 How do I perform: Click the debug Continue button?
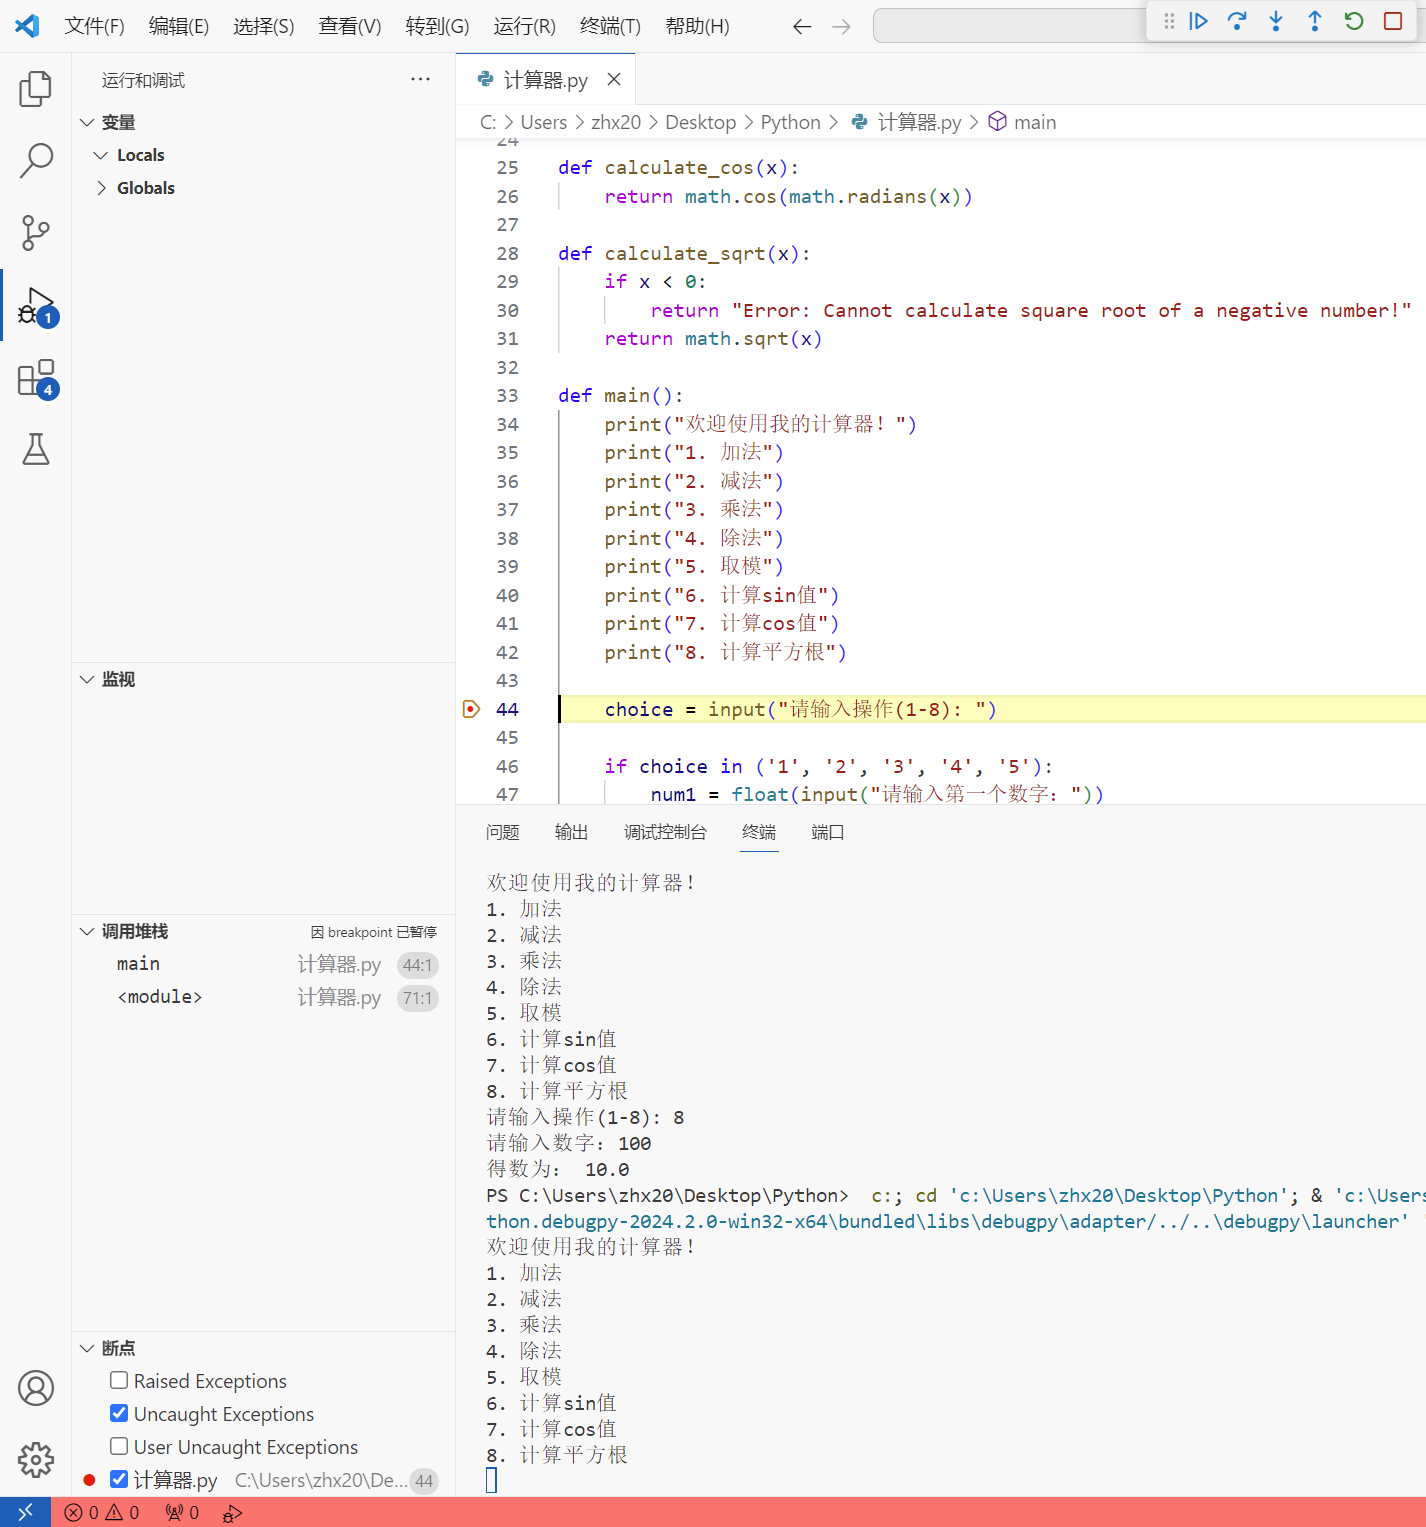click(x=1198, y=21)
